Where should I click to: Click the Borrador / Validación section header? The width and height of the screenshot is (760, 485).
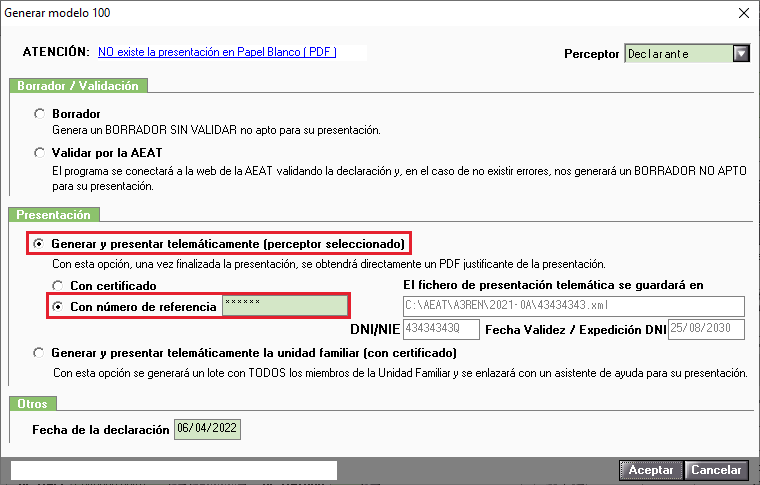point(78,86)
